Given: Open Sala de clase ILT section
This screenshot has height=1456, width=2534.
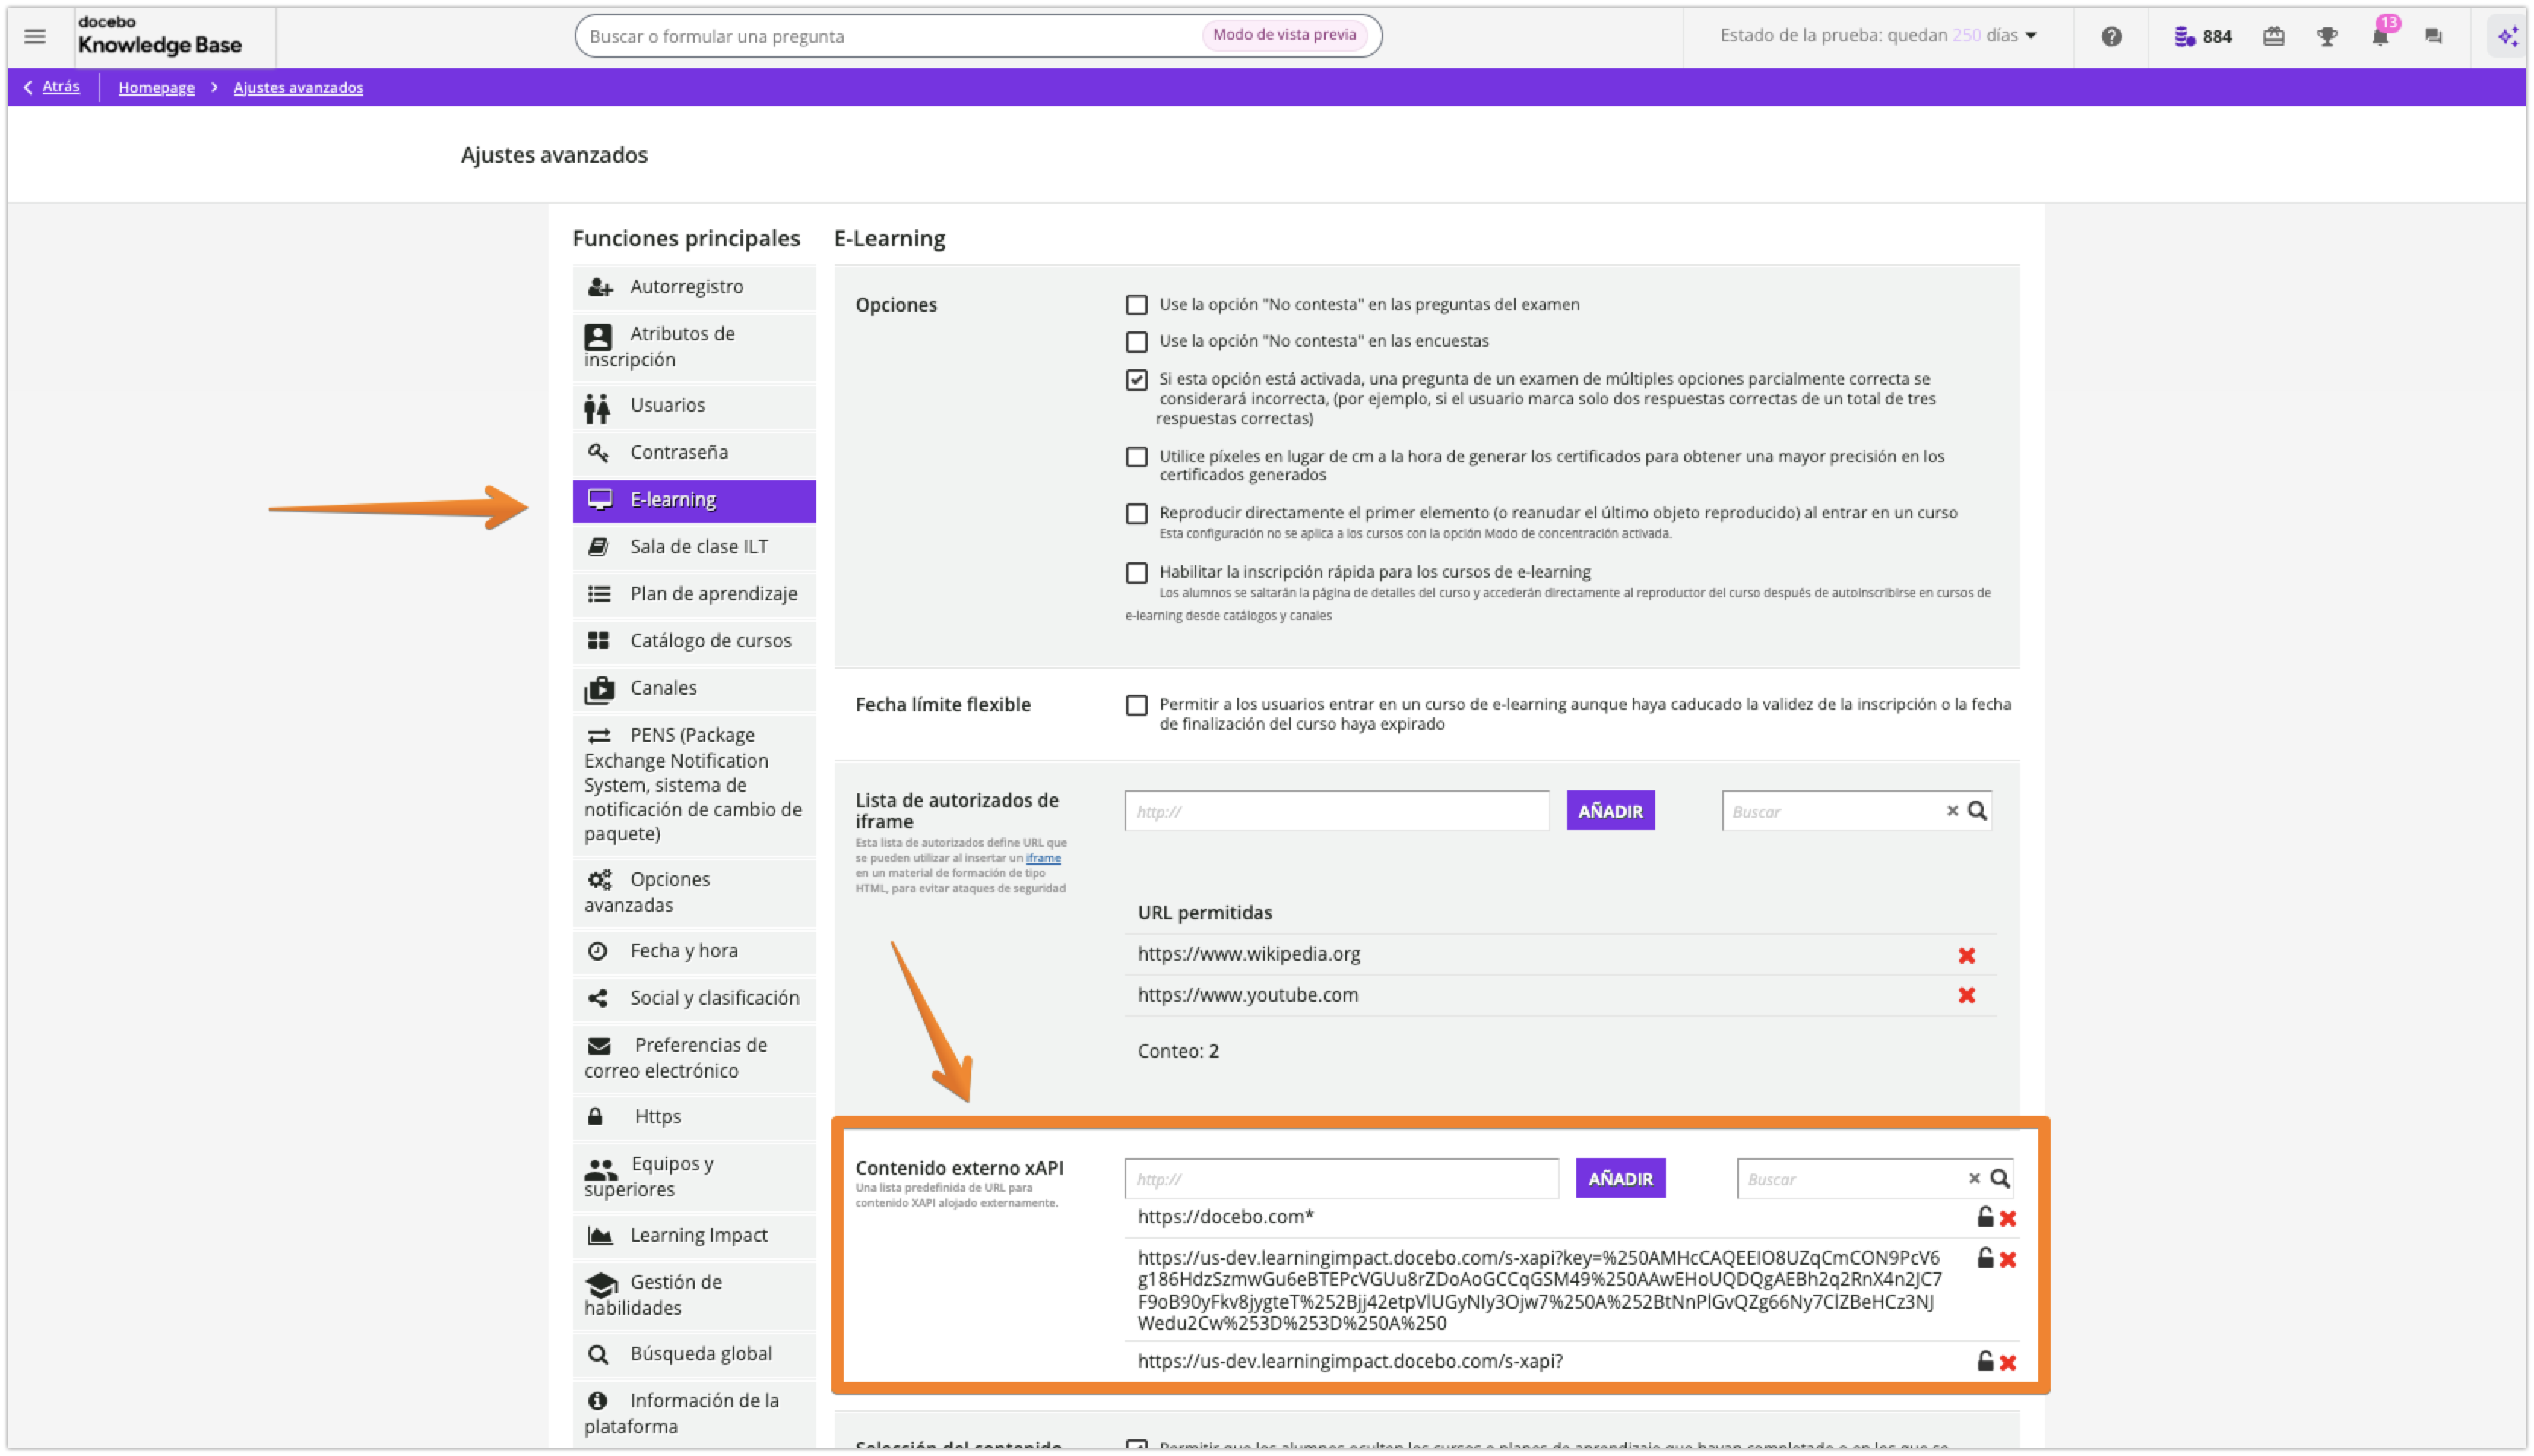Looking at the screenshot, I should (x=694, y=547).
